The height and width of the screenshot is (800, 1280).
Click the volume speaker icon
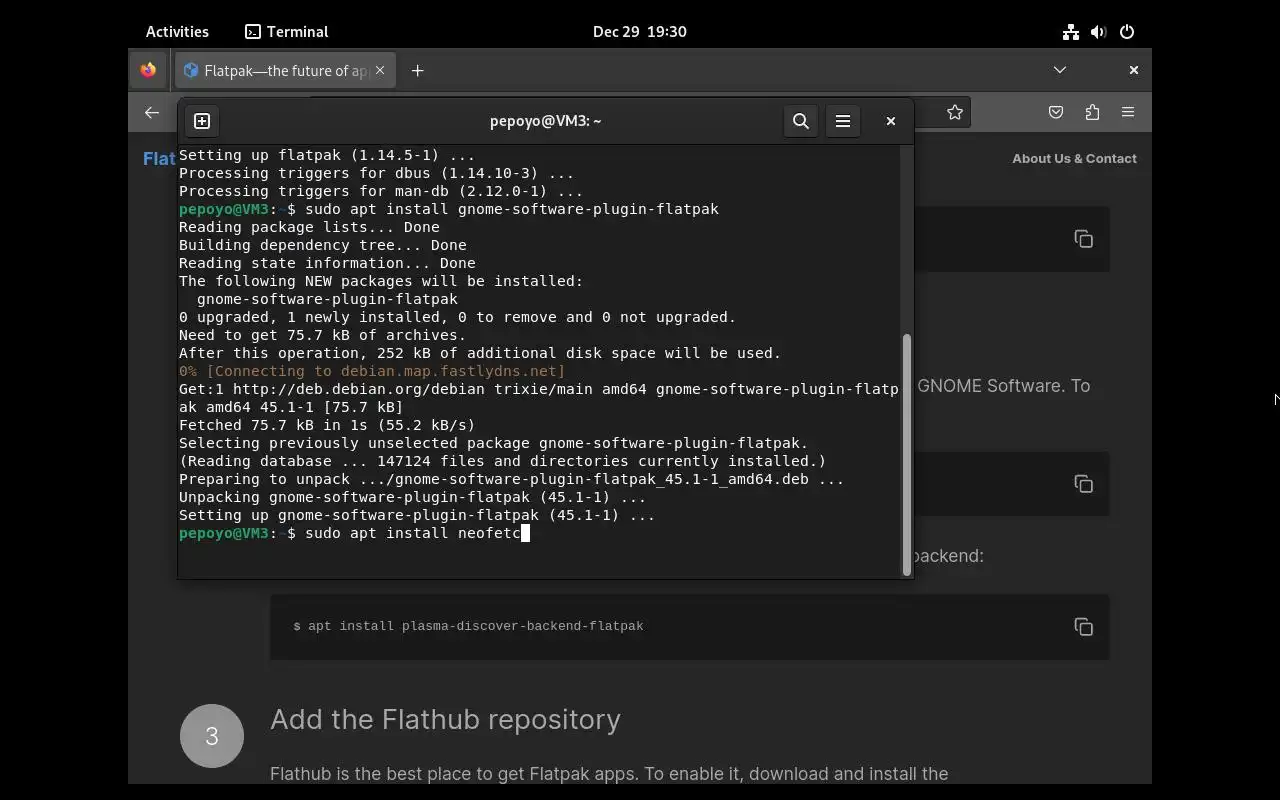click(1099, 32)
